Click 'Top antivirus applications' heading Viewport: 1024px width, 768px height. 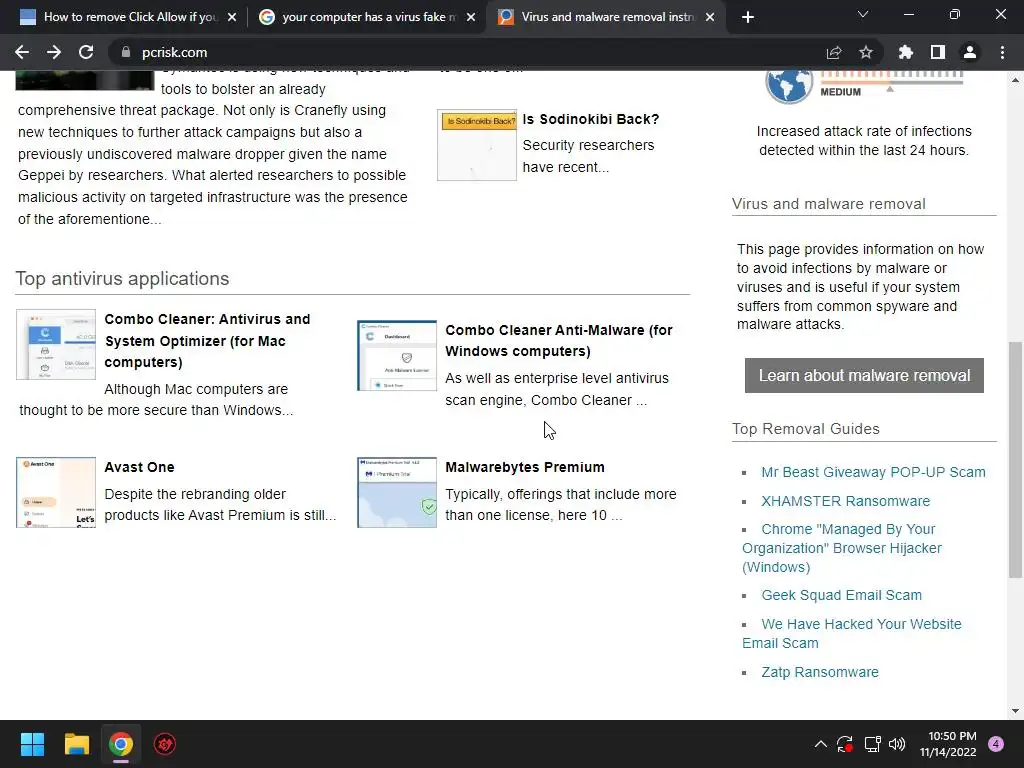tap(122, 279)
